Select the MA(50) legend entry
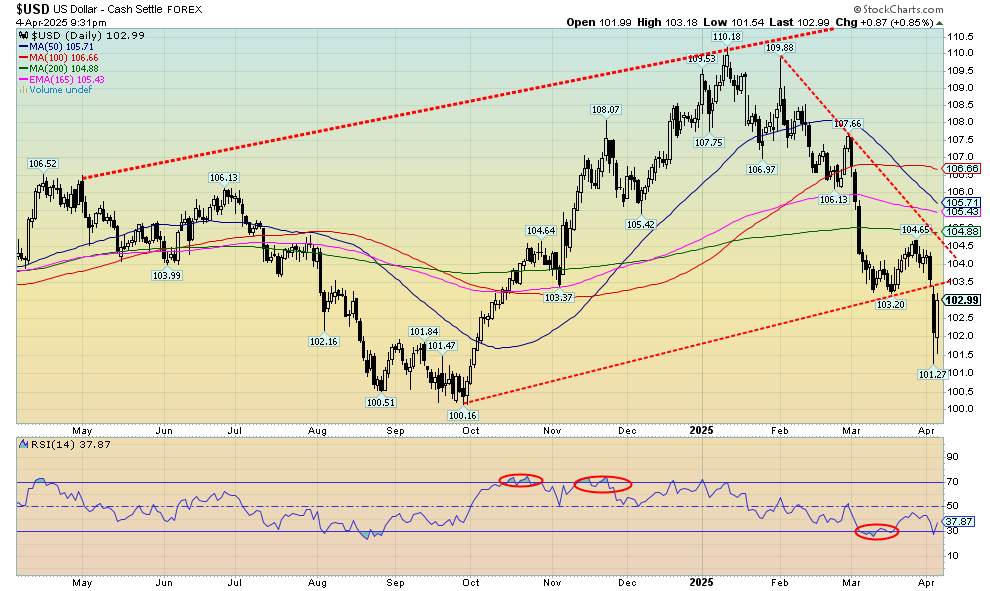 click(x=57, y=46)
